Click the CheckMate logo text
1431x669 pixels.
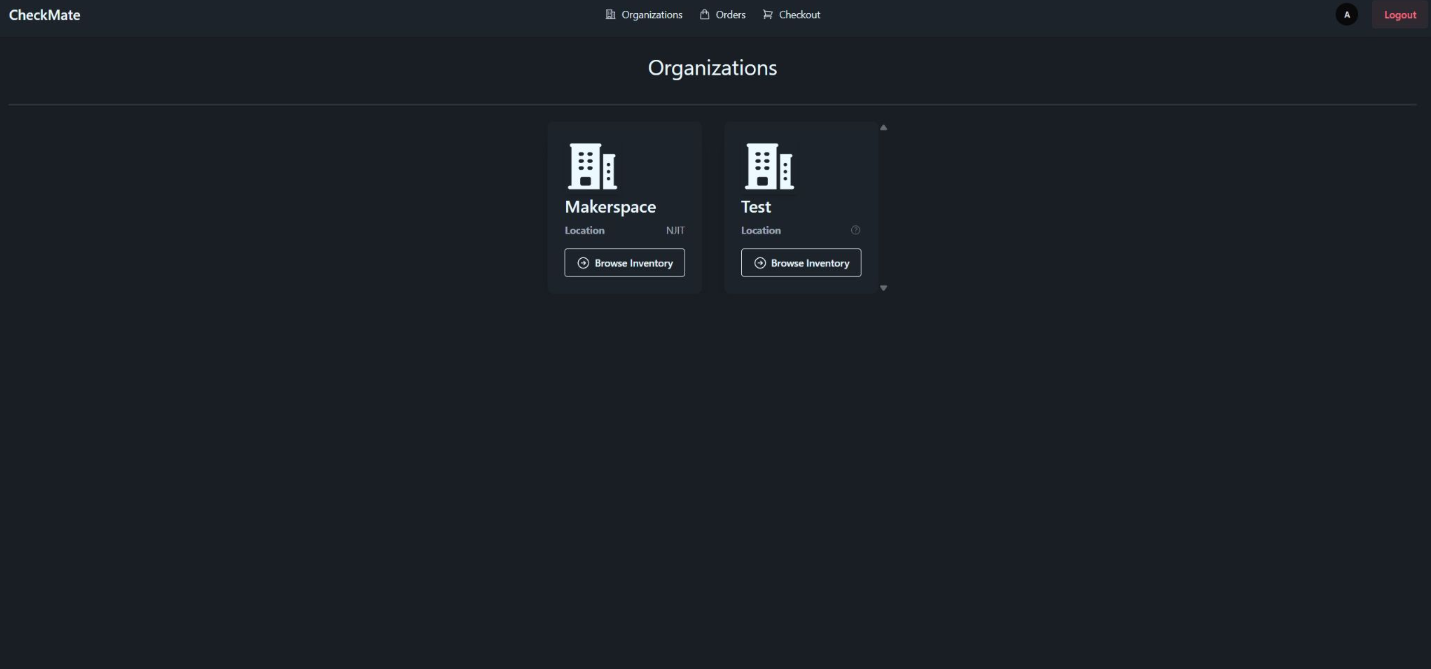(x=45, y=15)
